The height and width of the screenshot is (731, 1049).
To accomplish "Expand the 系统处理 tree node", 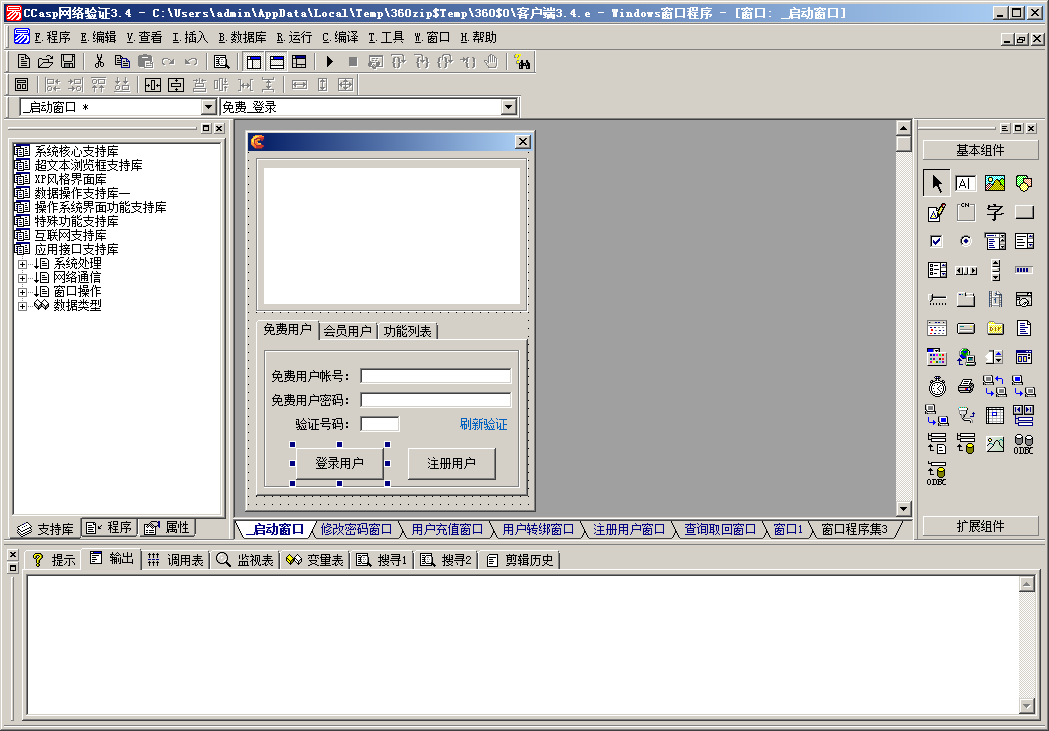I will click(x=22, y=264).
